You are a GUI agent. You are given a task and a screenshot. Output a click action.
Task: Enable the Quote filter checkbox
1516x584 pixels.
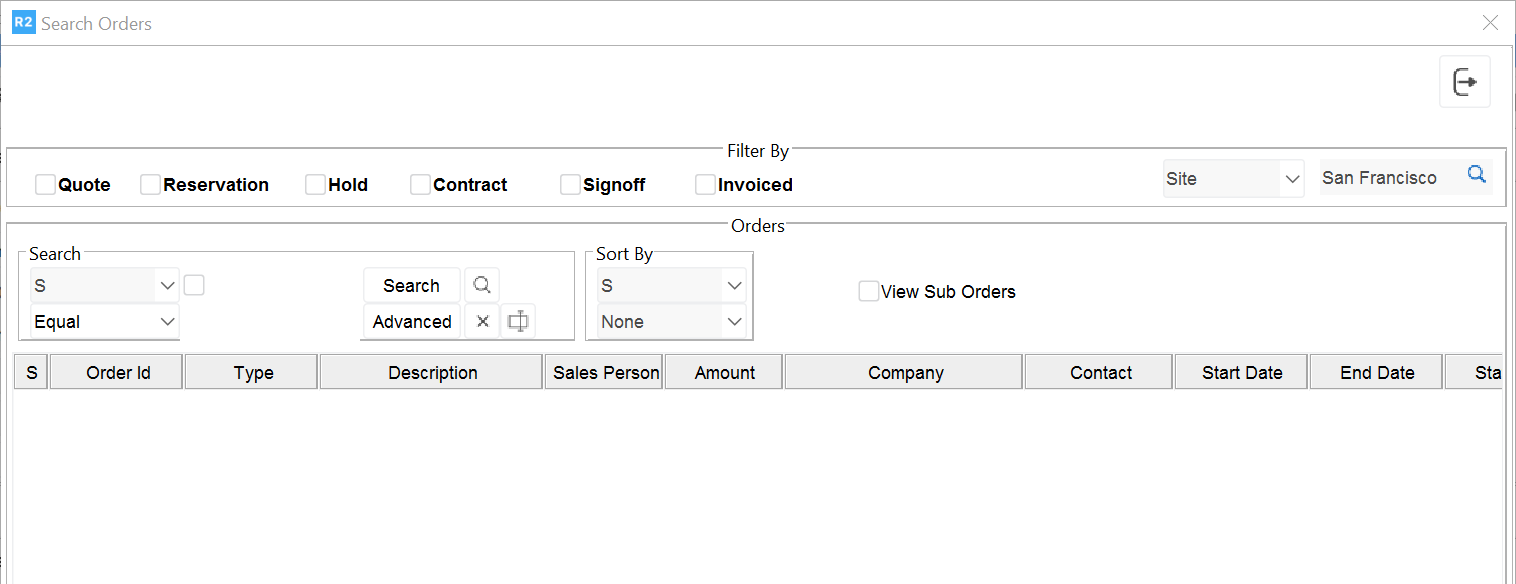(x=45, y=185)
